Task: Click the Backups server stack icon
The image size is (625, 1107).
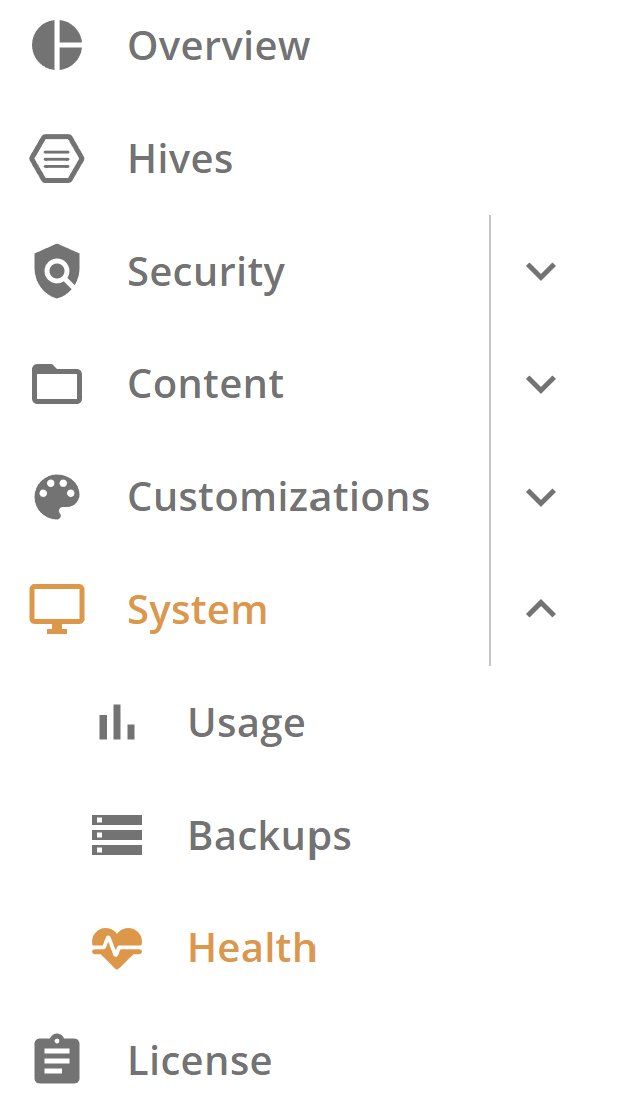Action: tap(117, 835)
